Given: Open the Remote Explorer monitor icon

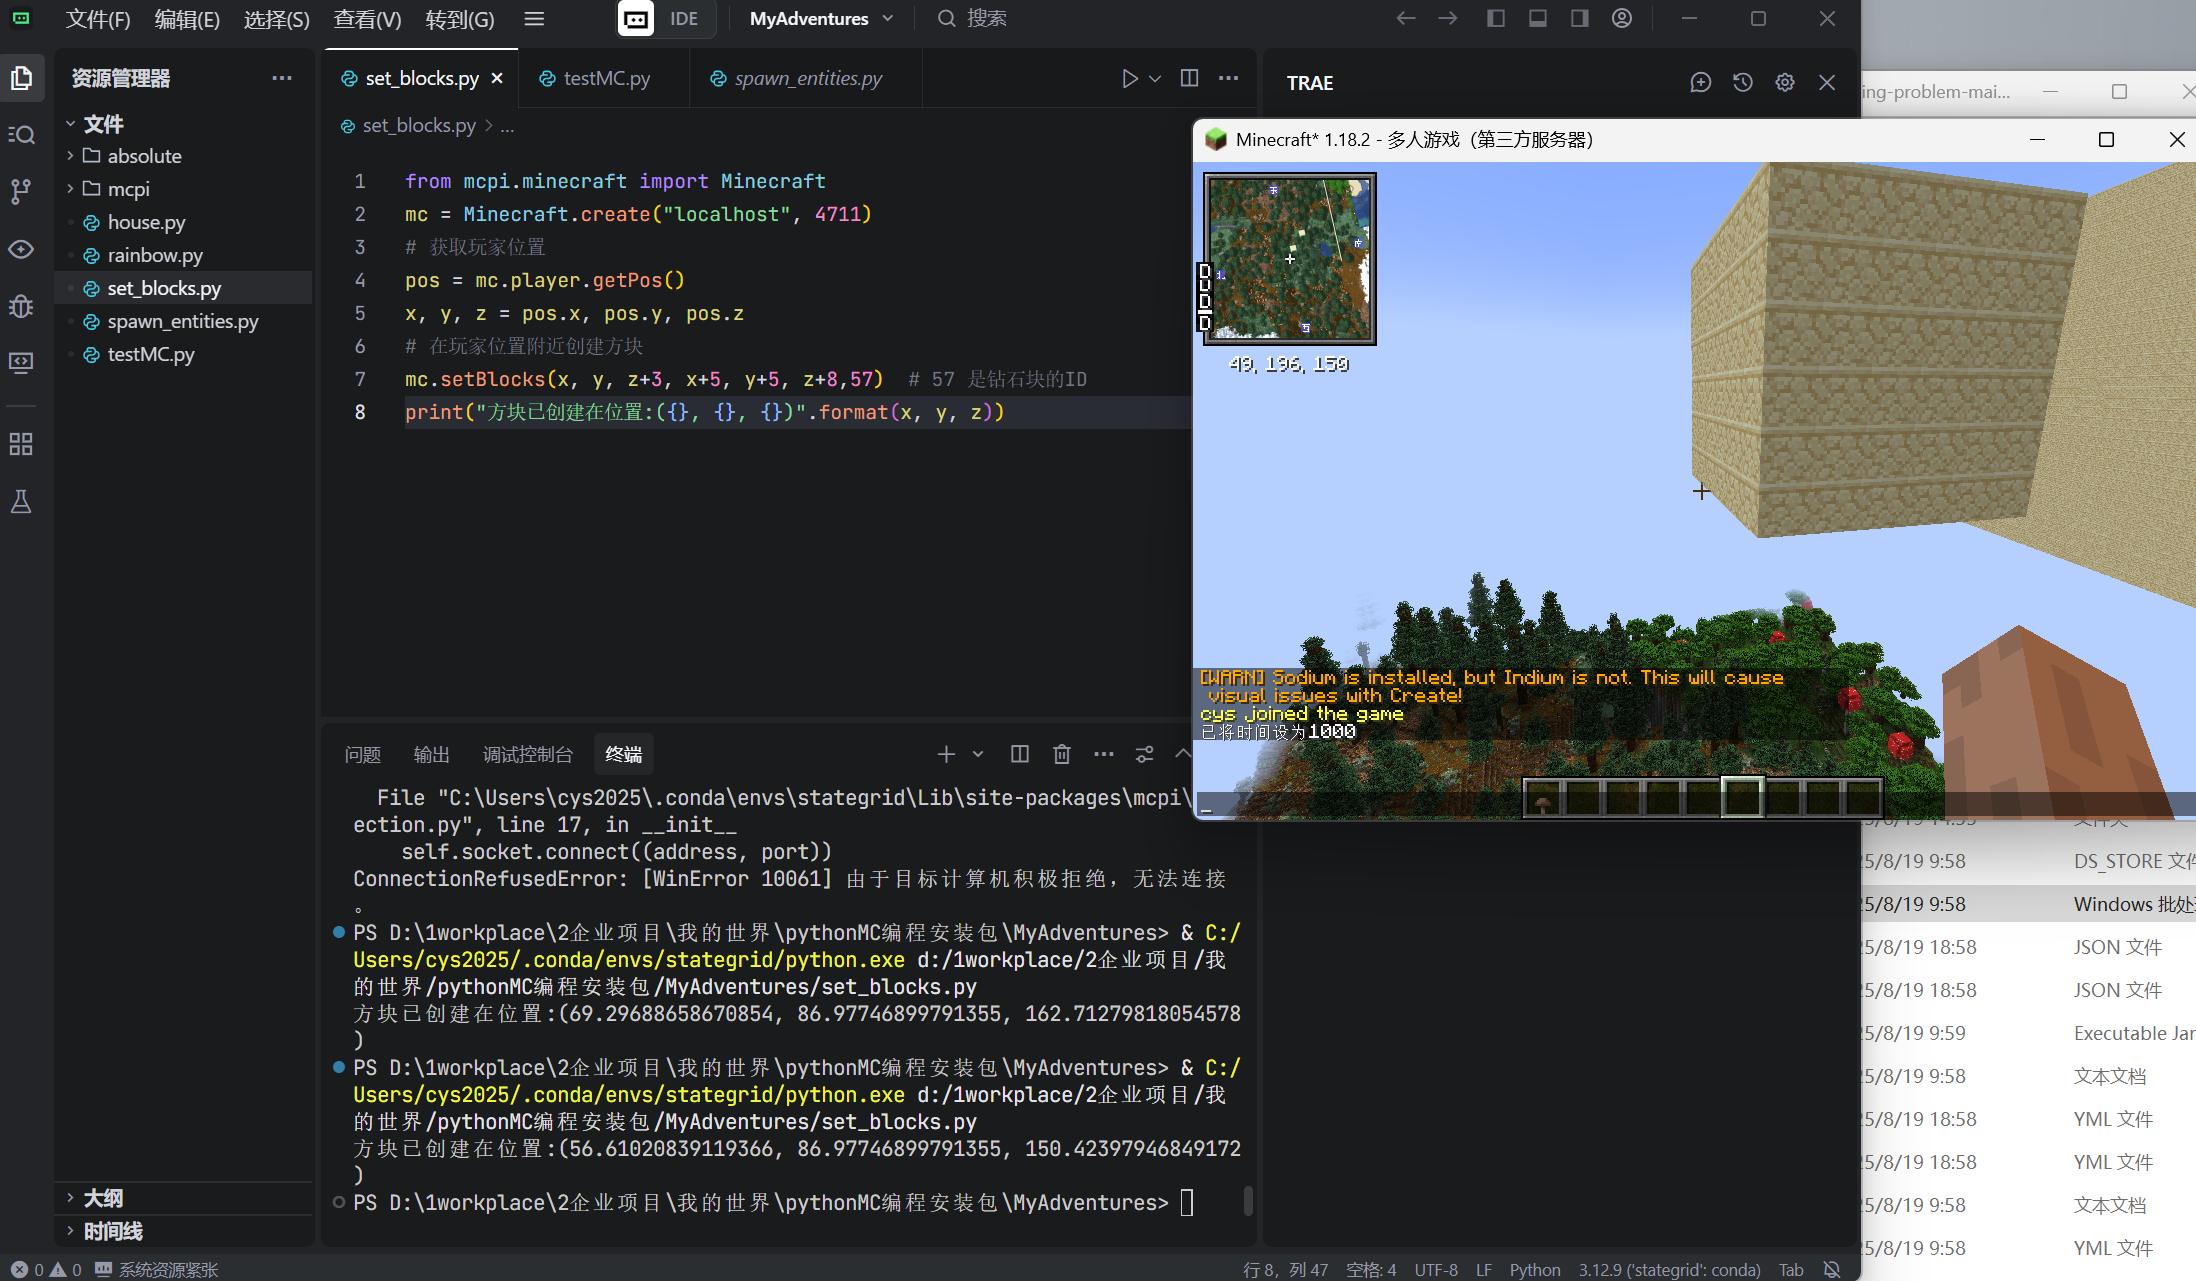Looking at the screenshot, I should [21, 362].
